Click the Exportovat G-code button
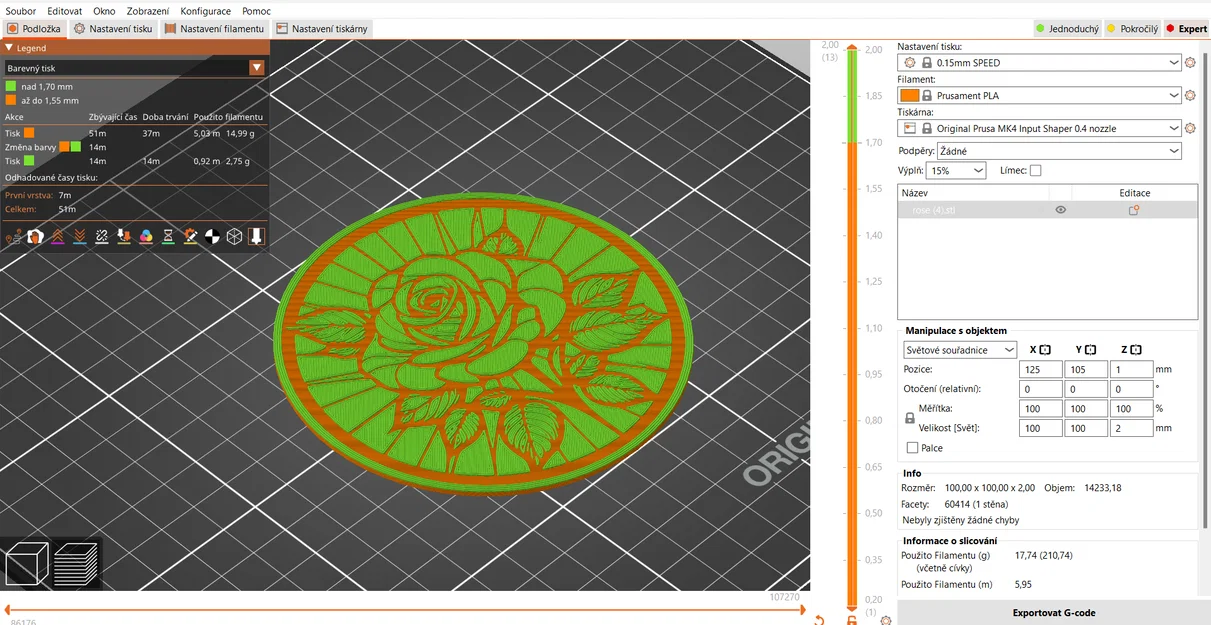 coord(1053,612)
